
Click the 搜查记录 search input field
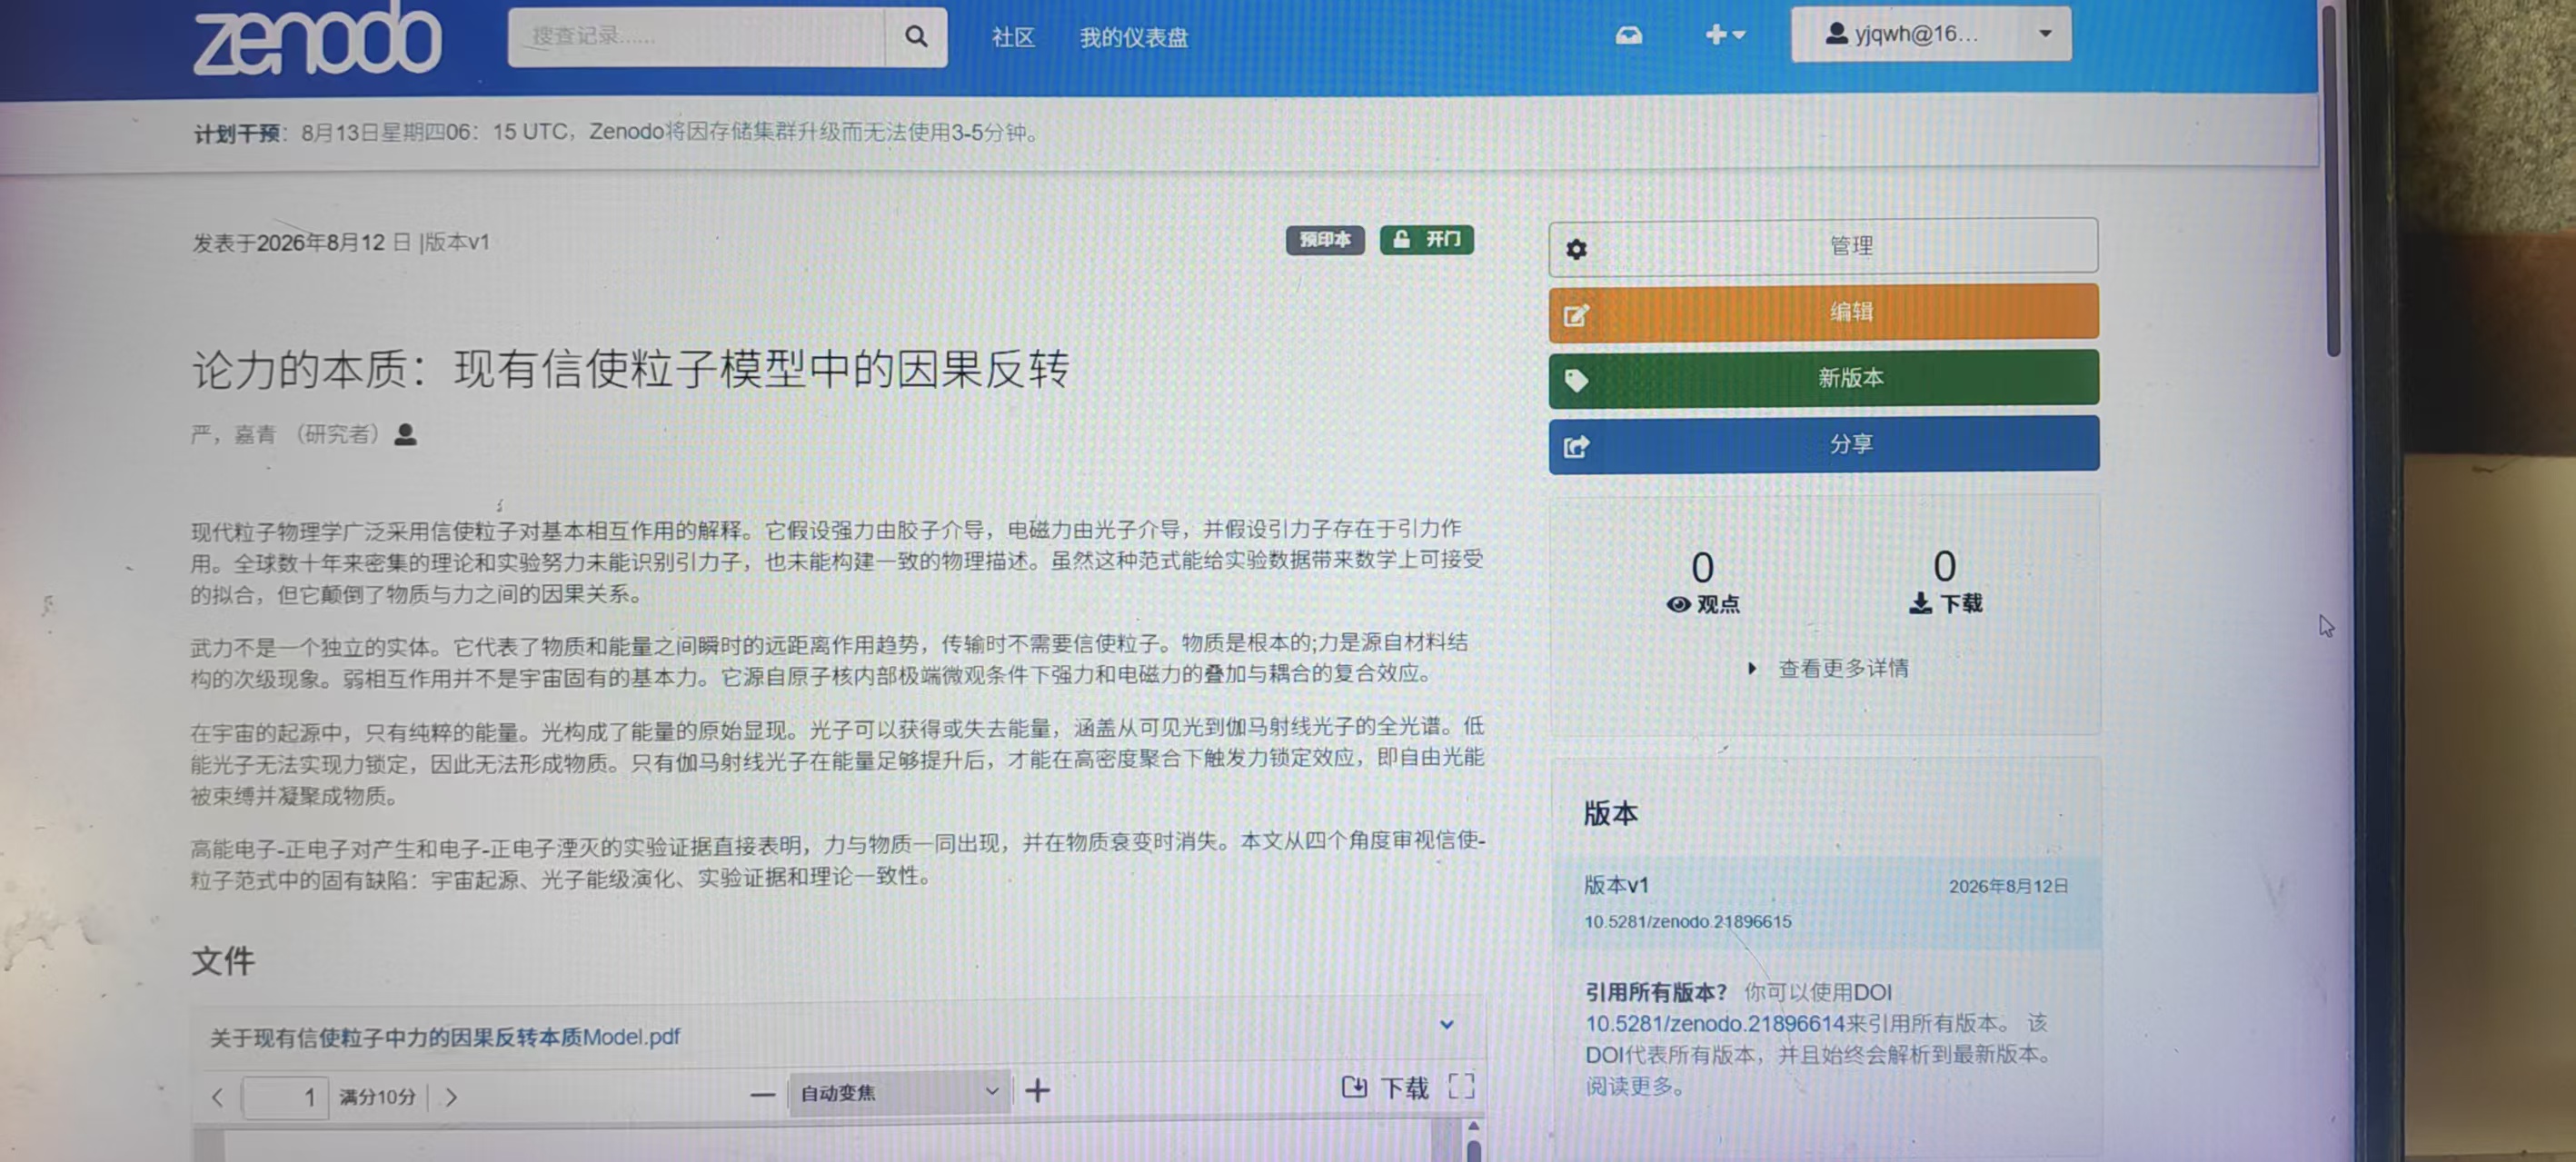point(697,37)
